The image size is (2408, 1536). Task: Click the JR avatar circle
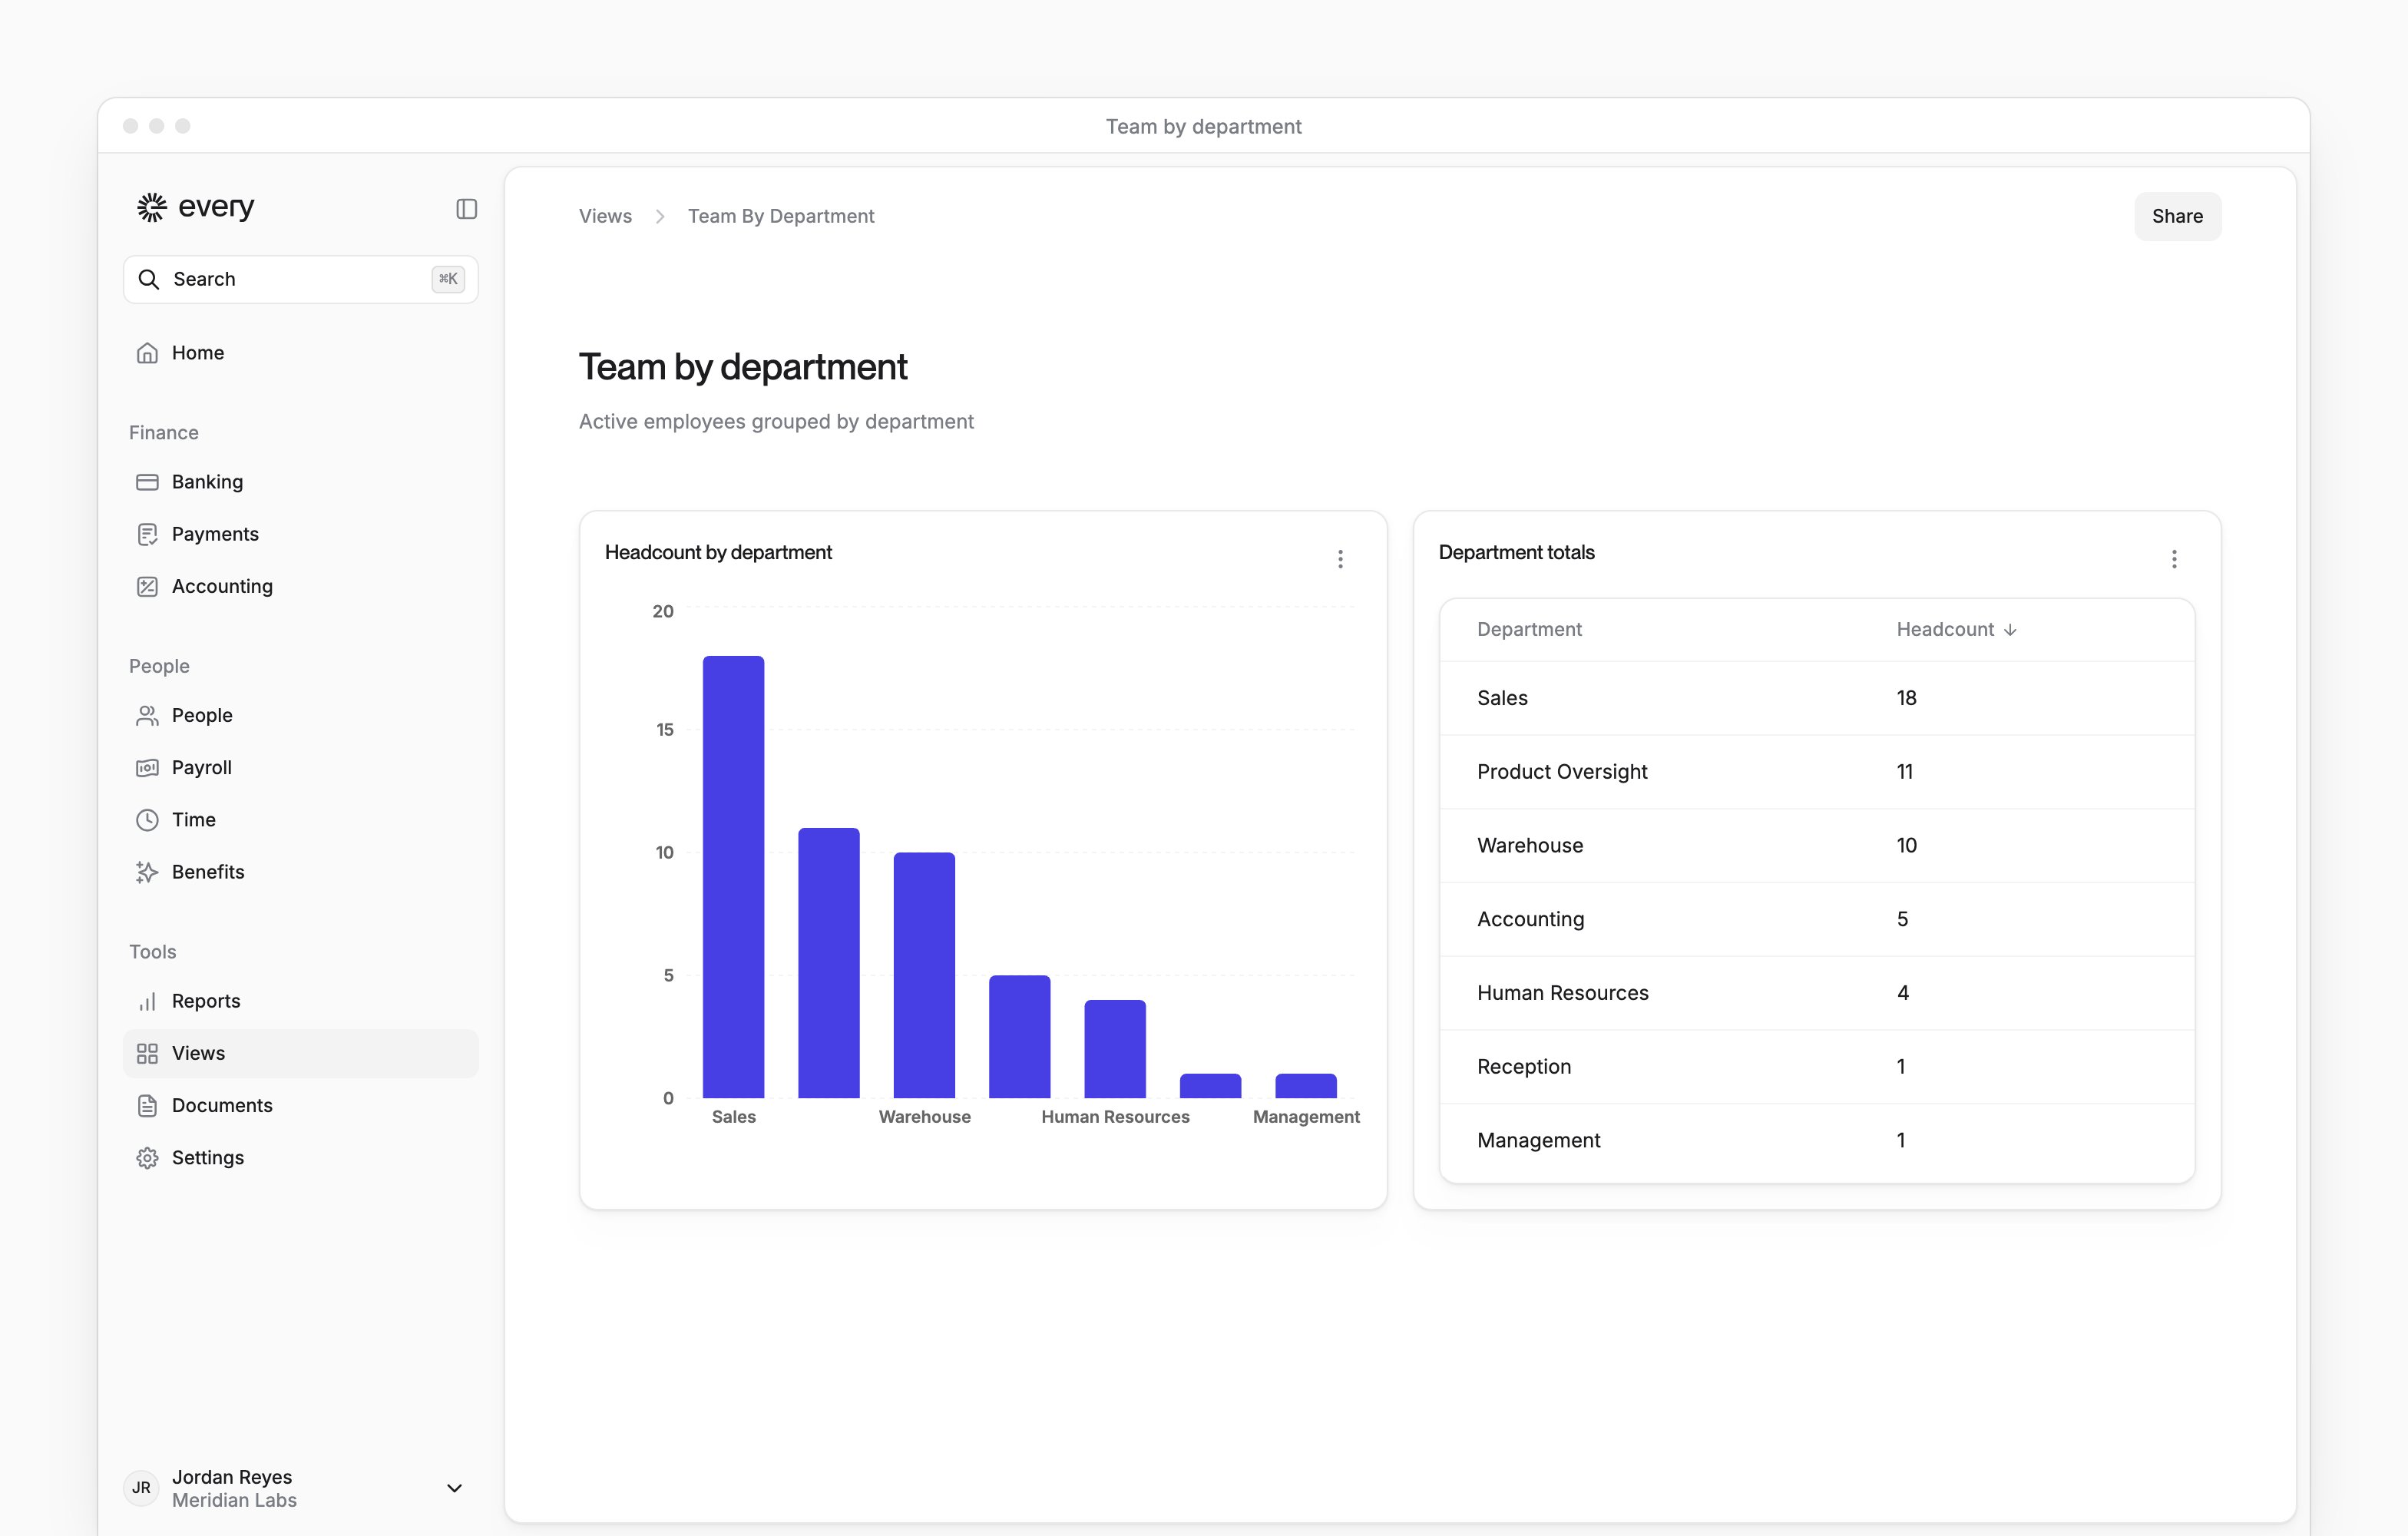point(141,1487)
